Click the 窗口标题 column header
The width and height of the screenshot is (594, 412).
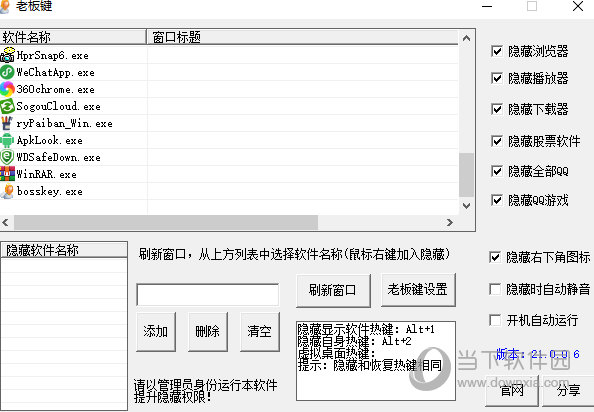[x=302, y=37]
